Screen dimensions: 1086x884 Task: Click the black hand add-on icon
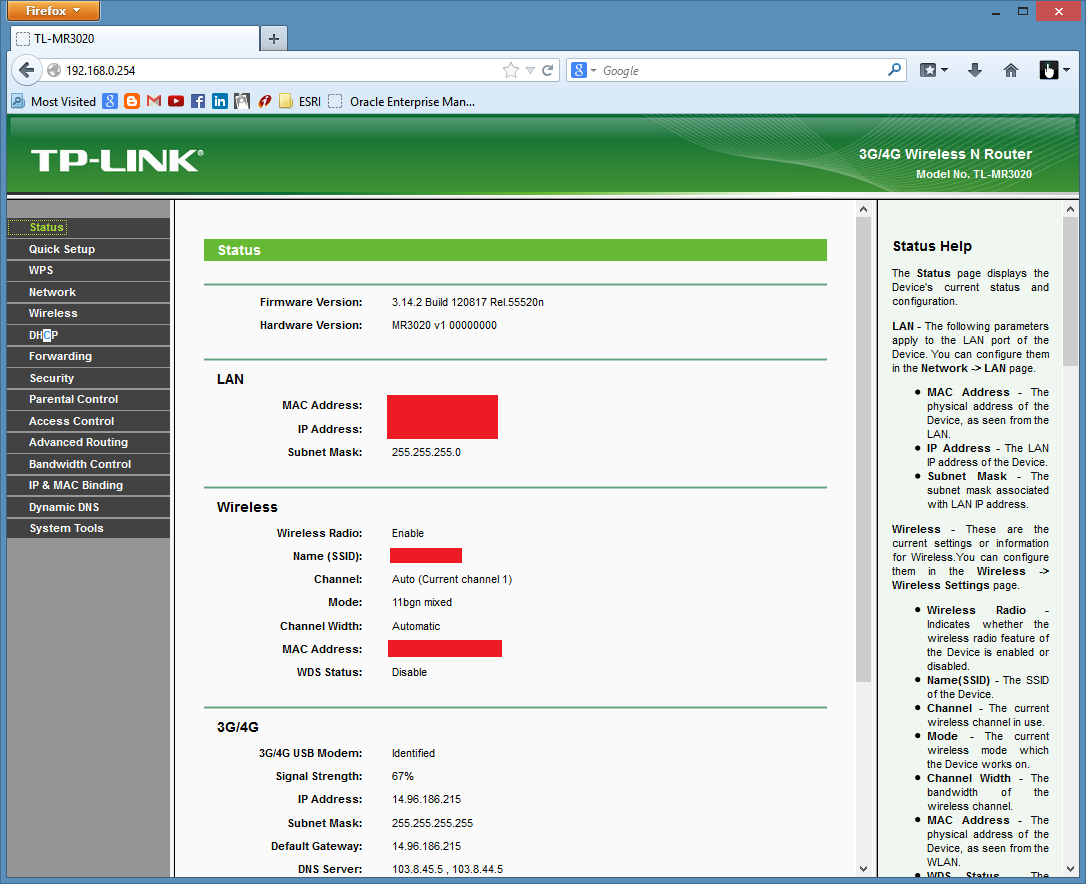coord(1049,70)
